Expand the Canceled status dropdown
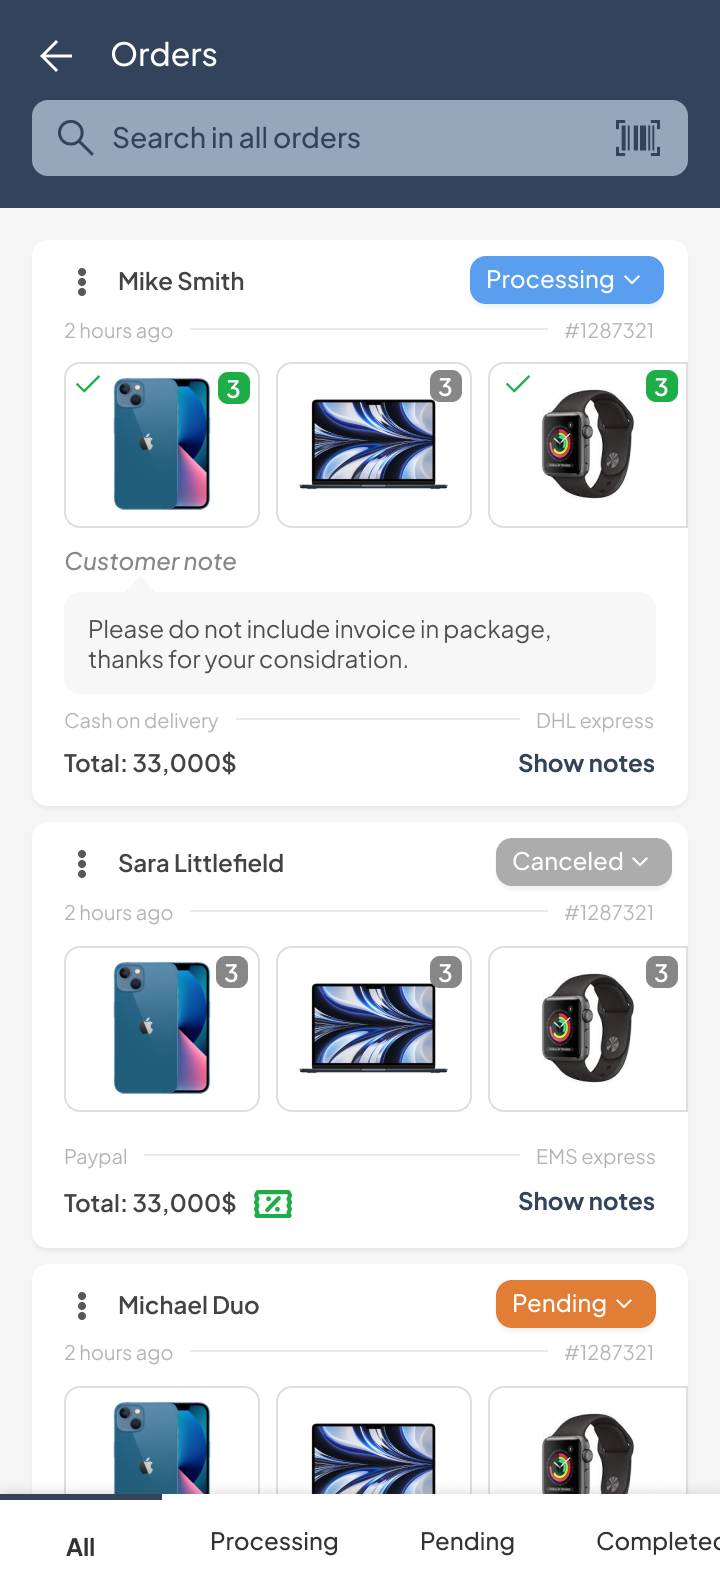 583,862
